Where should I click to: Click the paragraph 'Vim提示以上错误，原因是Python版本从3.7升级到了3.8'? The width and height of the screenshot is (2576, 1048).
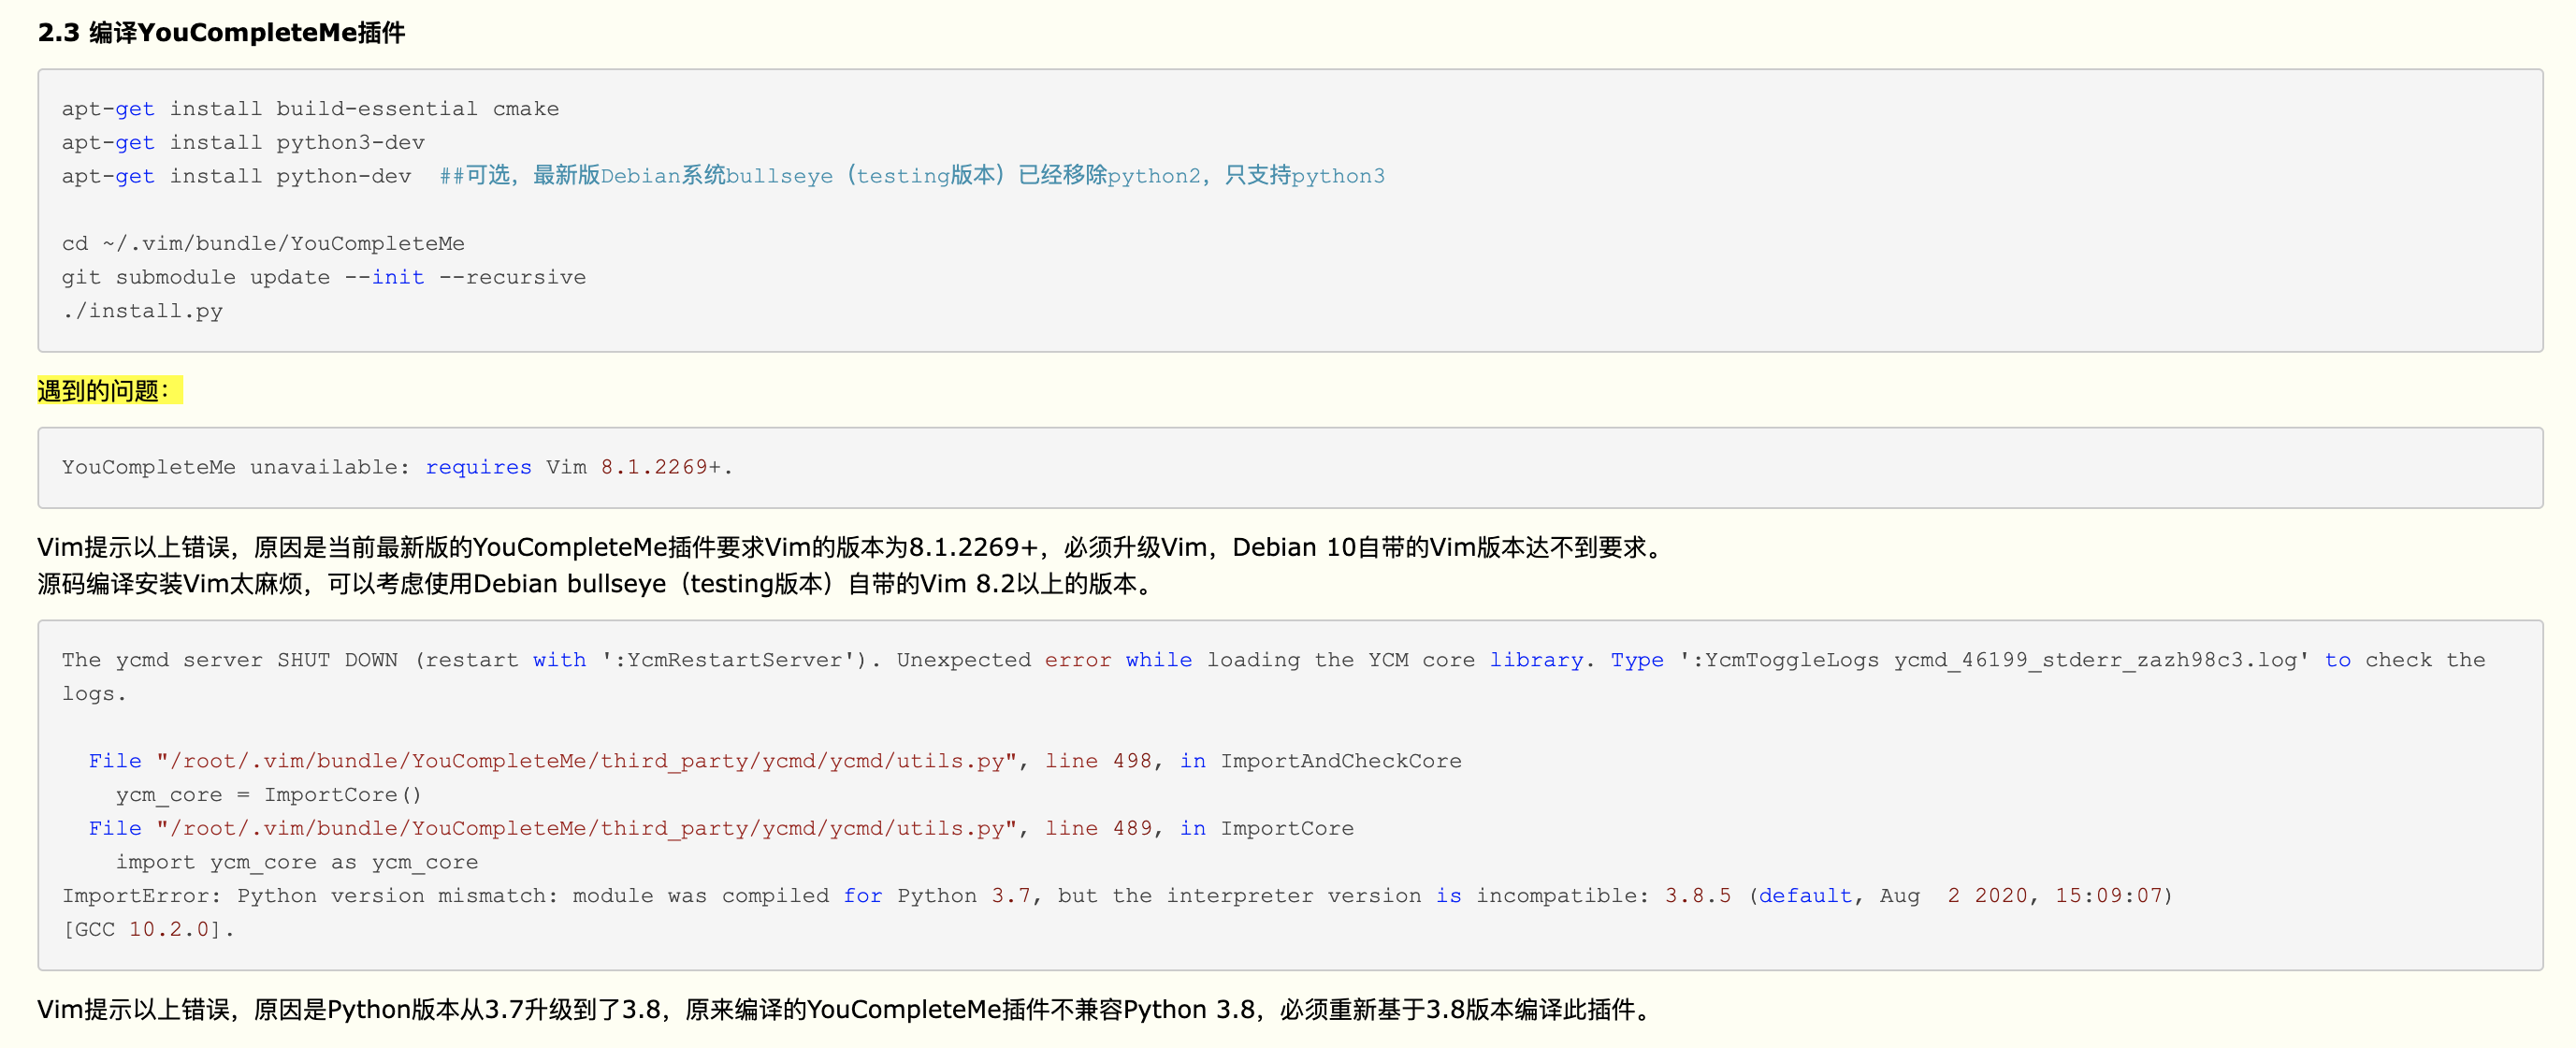pos(846,1009)
